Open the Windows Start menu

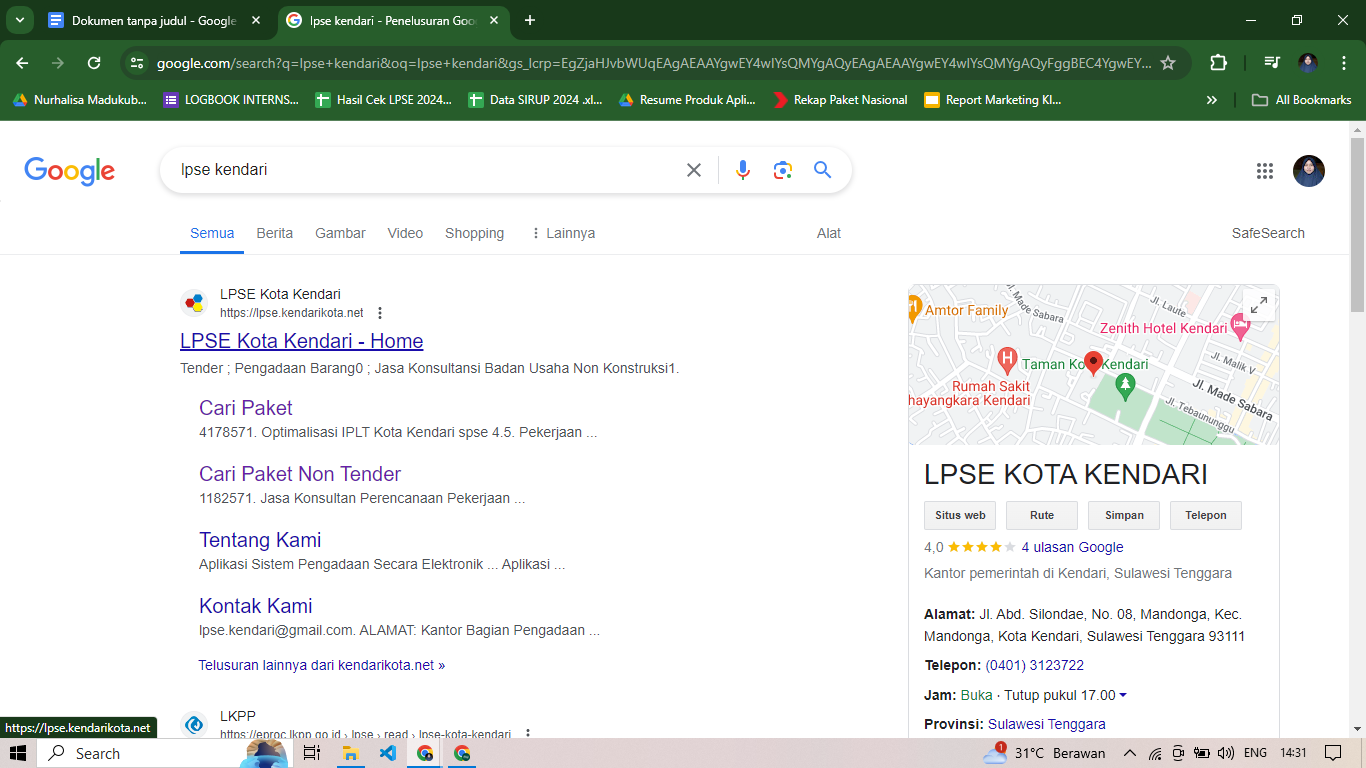tap(18, 753)
